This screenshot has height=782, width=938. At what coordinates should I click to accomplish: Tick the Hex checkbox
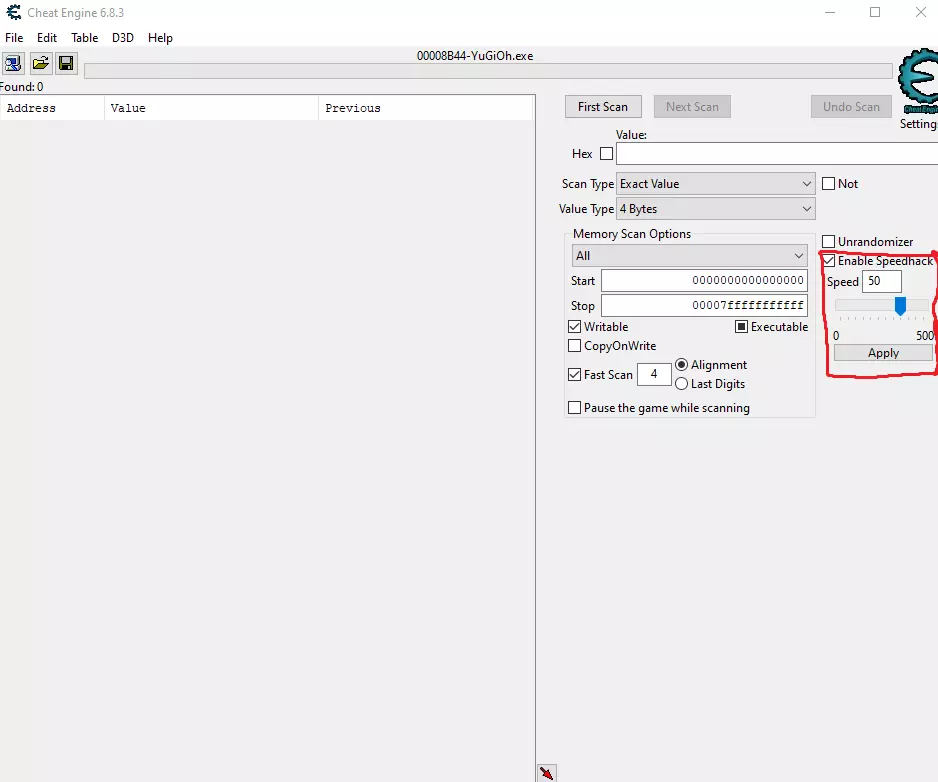(x=607, y=154)
